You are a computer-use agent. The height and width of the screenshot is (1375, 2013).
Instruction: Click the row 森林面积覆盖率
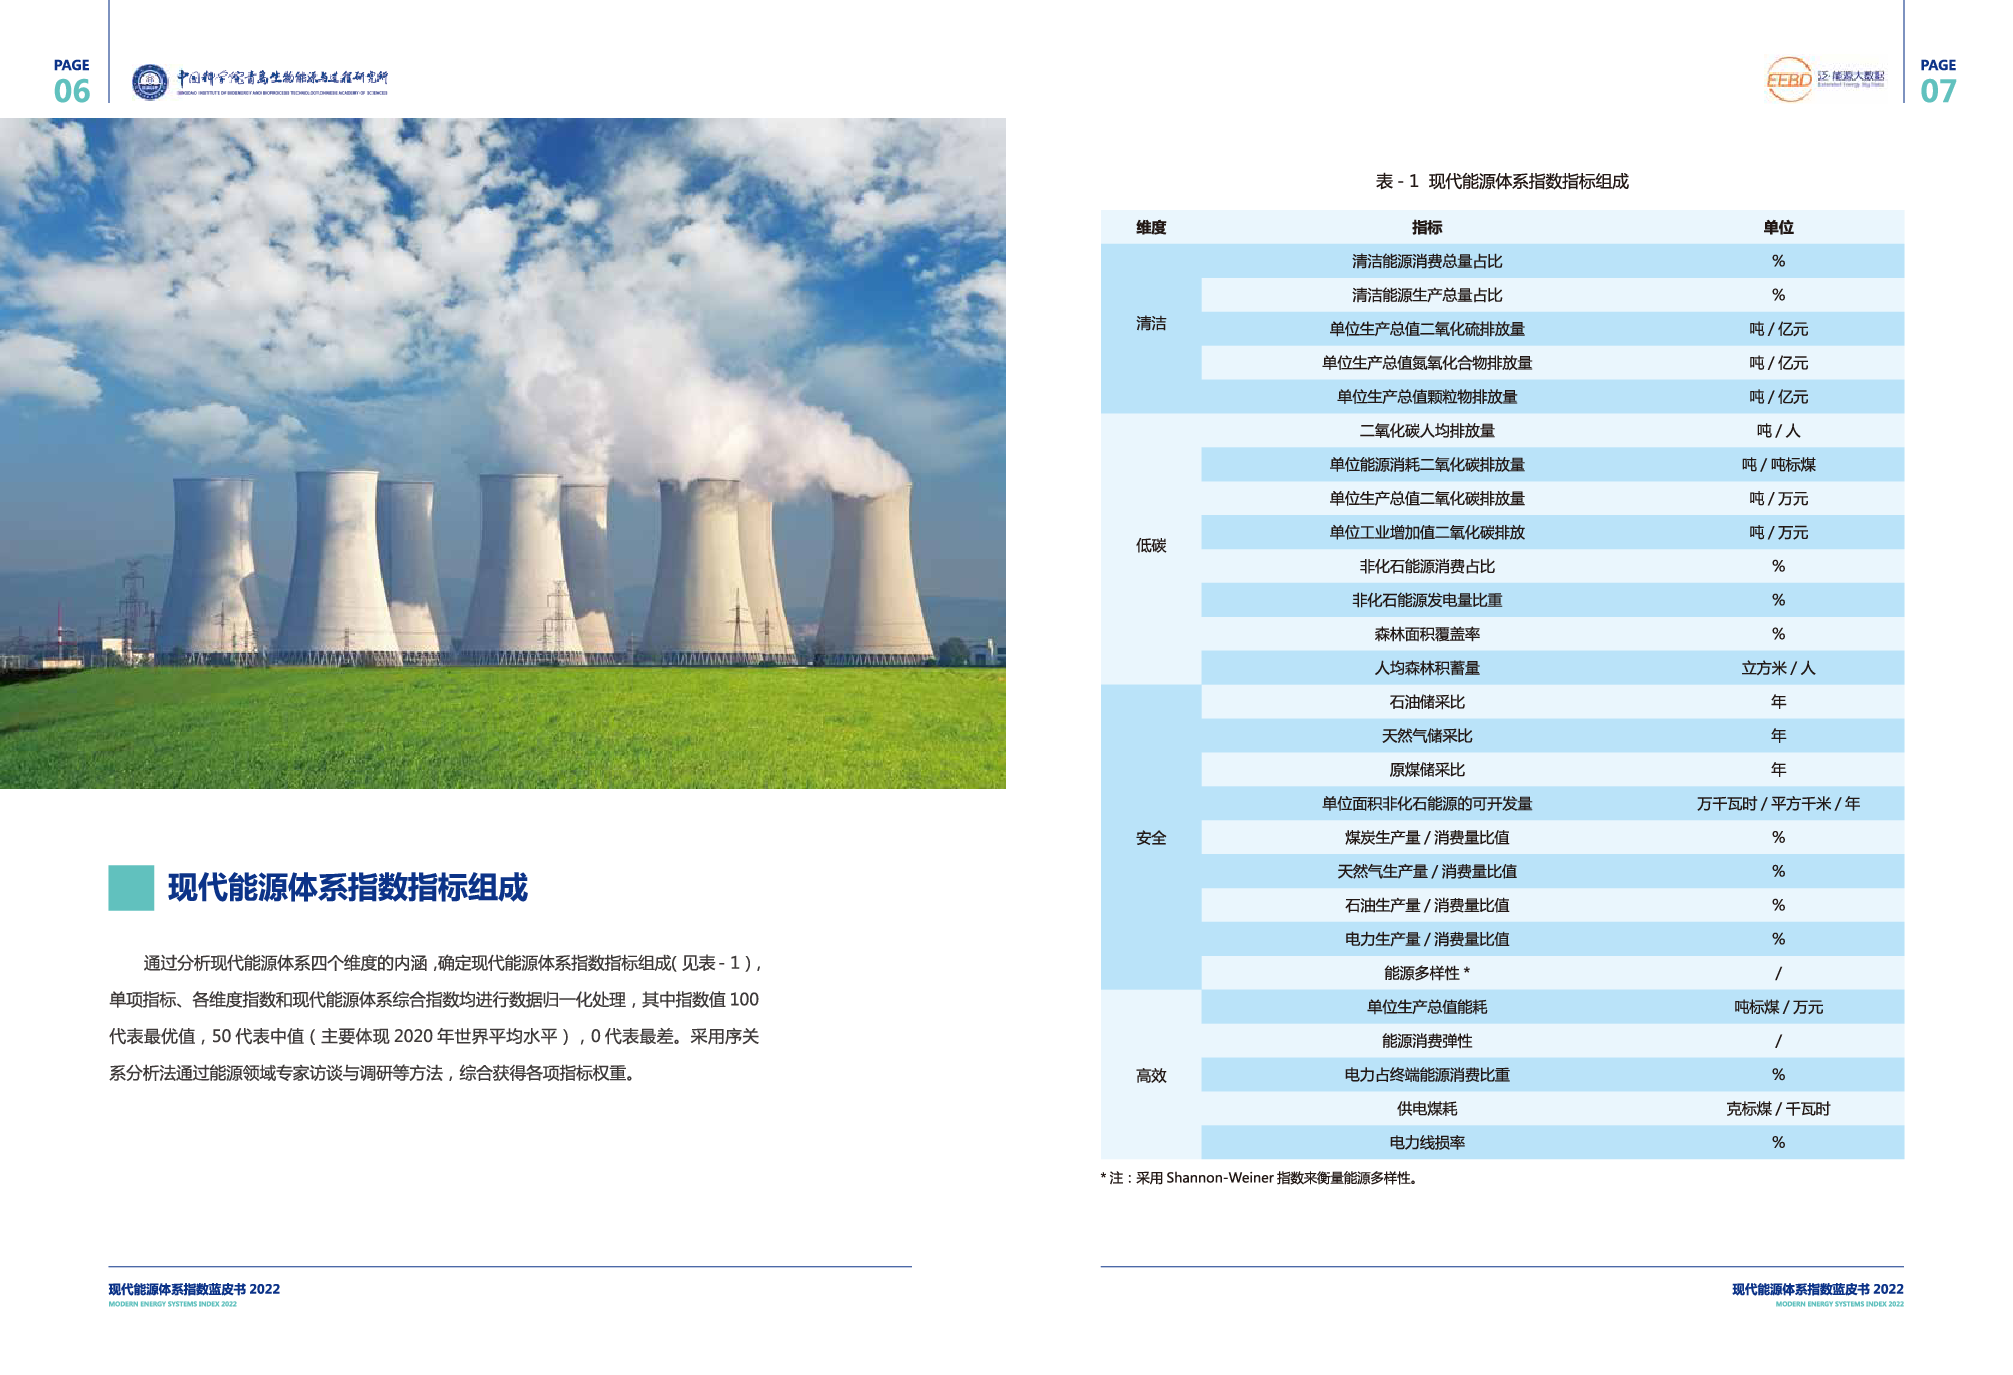[1552, 634]
